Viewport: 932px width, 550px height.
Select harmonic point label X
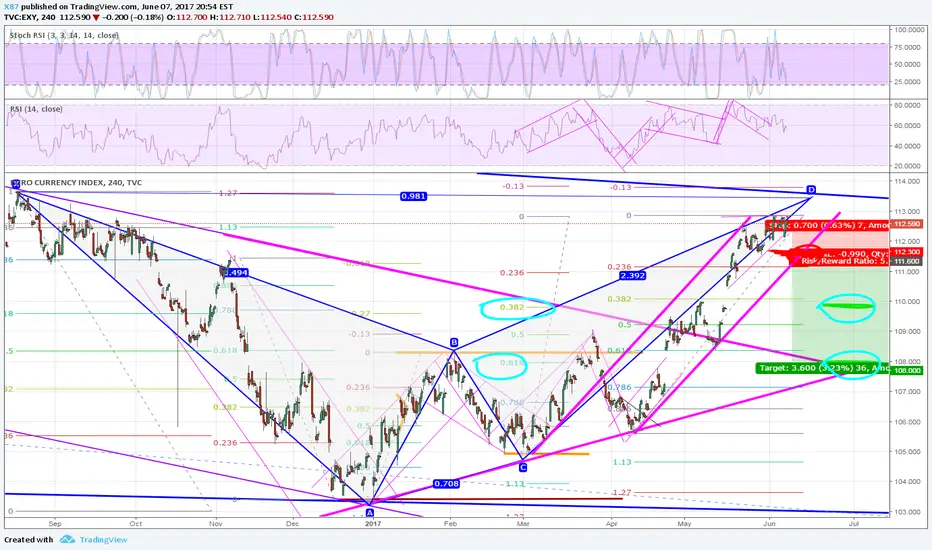[16, 184]
